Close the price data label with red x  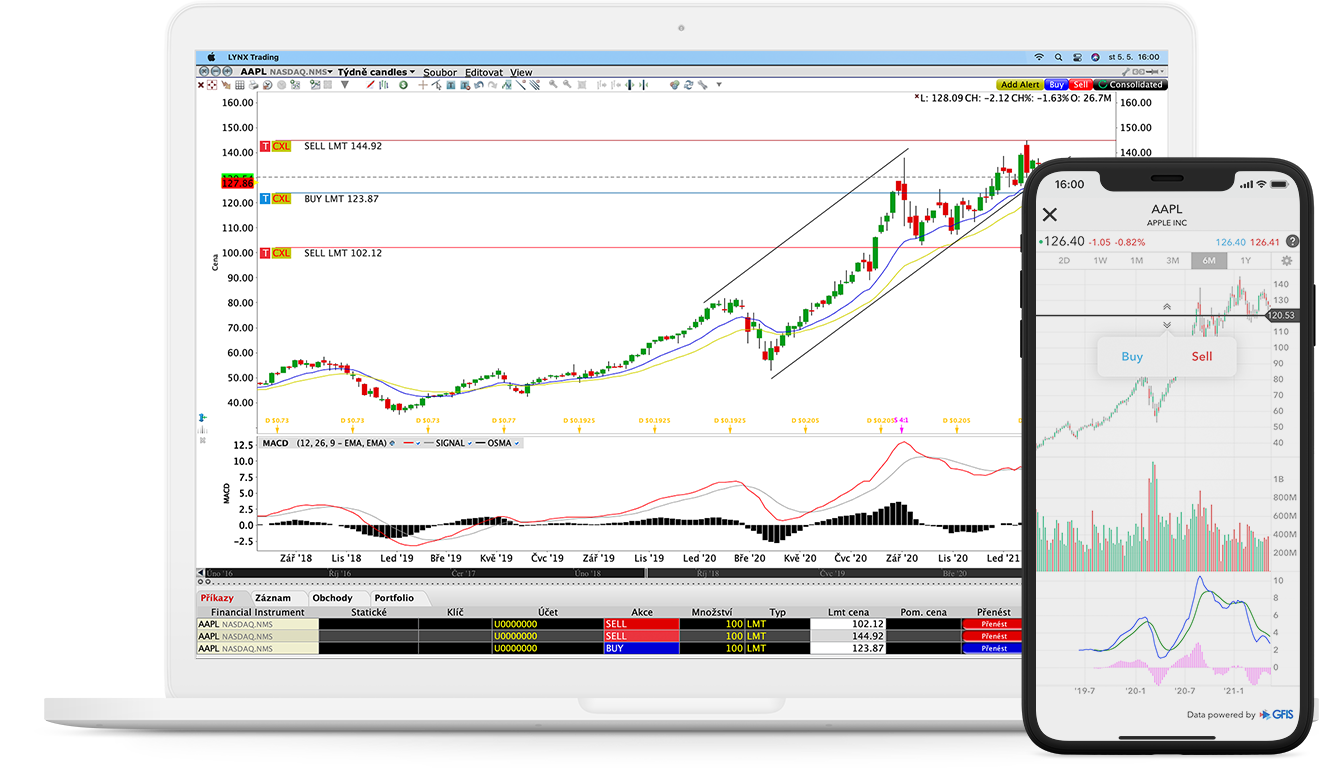click(916, 96)
